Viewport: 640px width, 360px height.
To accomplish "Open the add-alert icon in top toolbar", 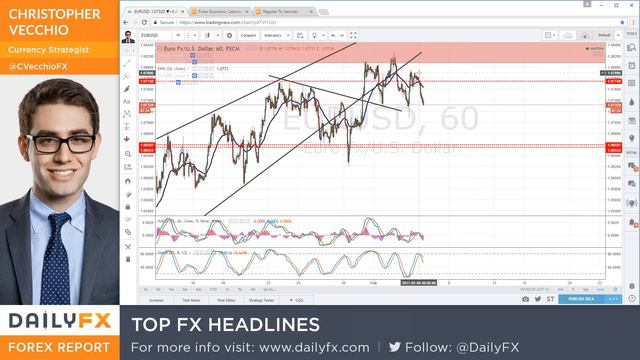I will click(x=300, y=36).
